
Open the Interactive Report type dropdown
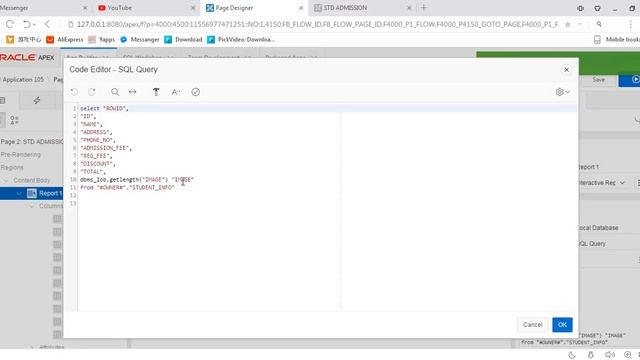[x=602, y=183]
